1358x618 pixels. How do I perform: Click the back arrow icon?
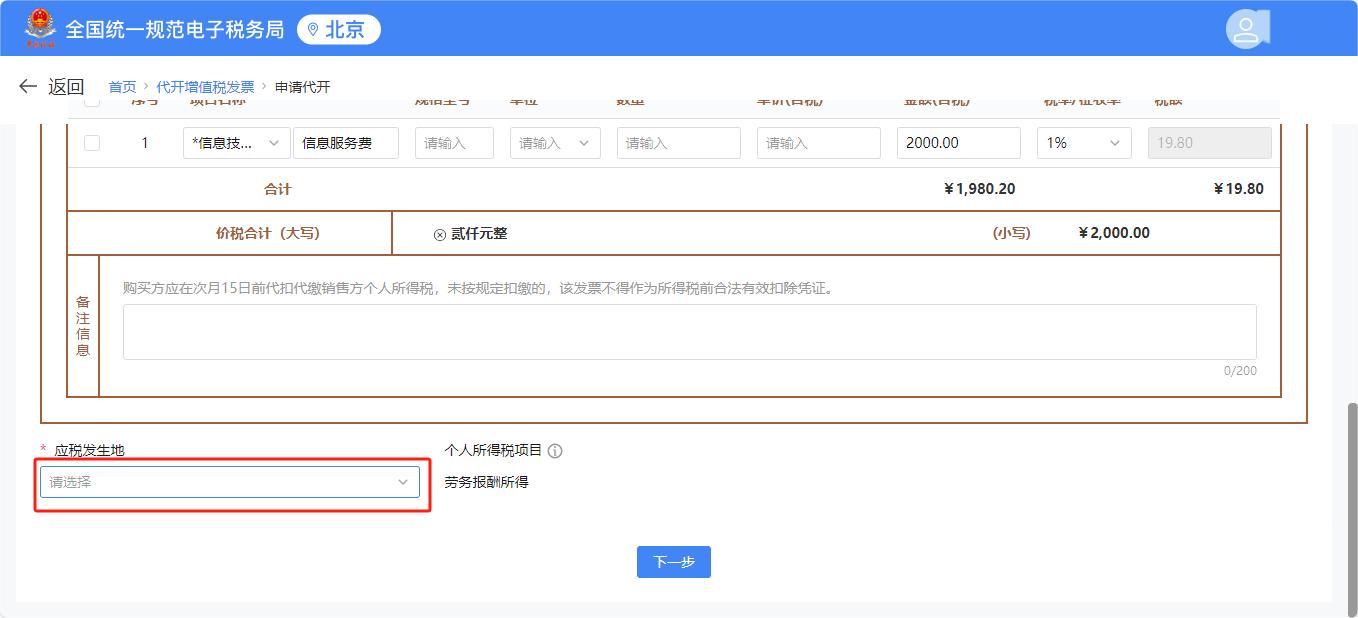pos(28,87)
